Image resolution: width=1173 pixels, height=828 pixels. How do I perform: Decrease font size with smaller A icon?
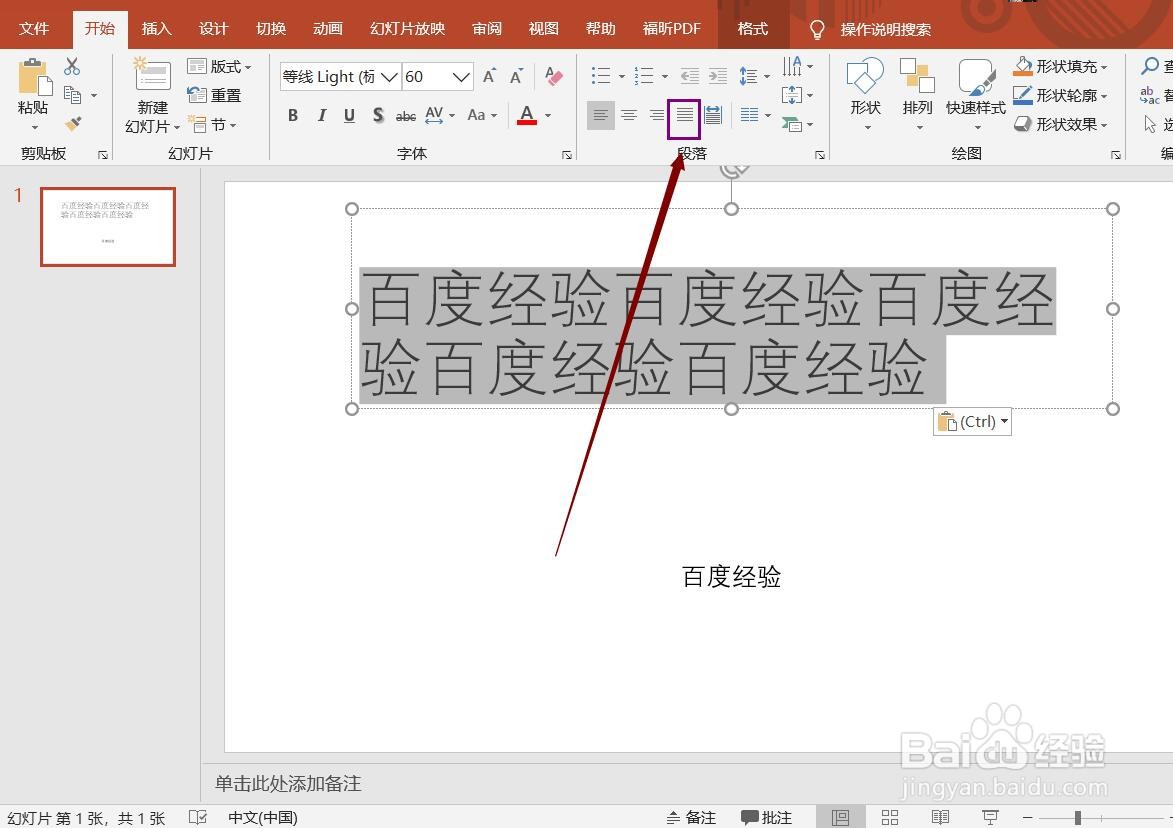pyautogui.click(x=516, y=76)
